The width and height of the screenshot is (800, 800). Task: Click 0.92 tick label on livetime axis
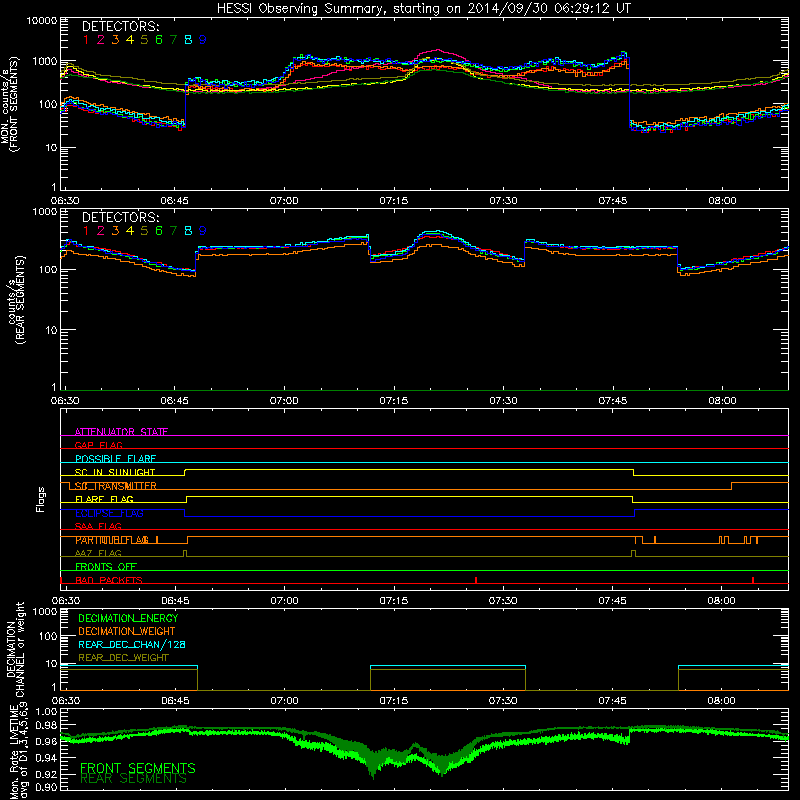(47, 774)
